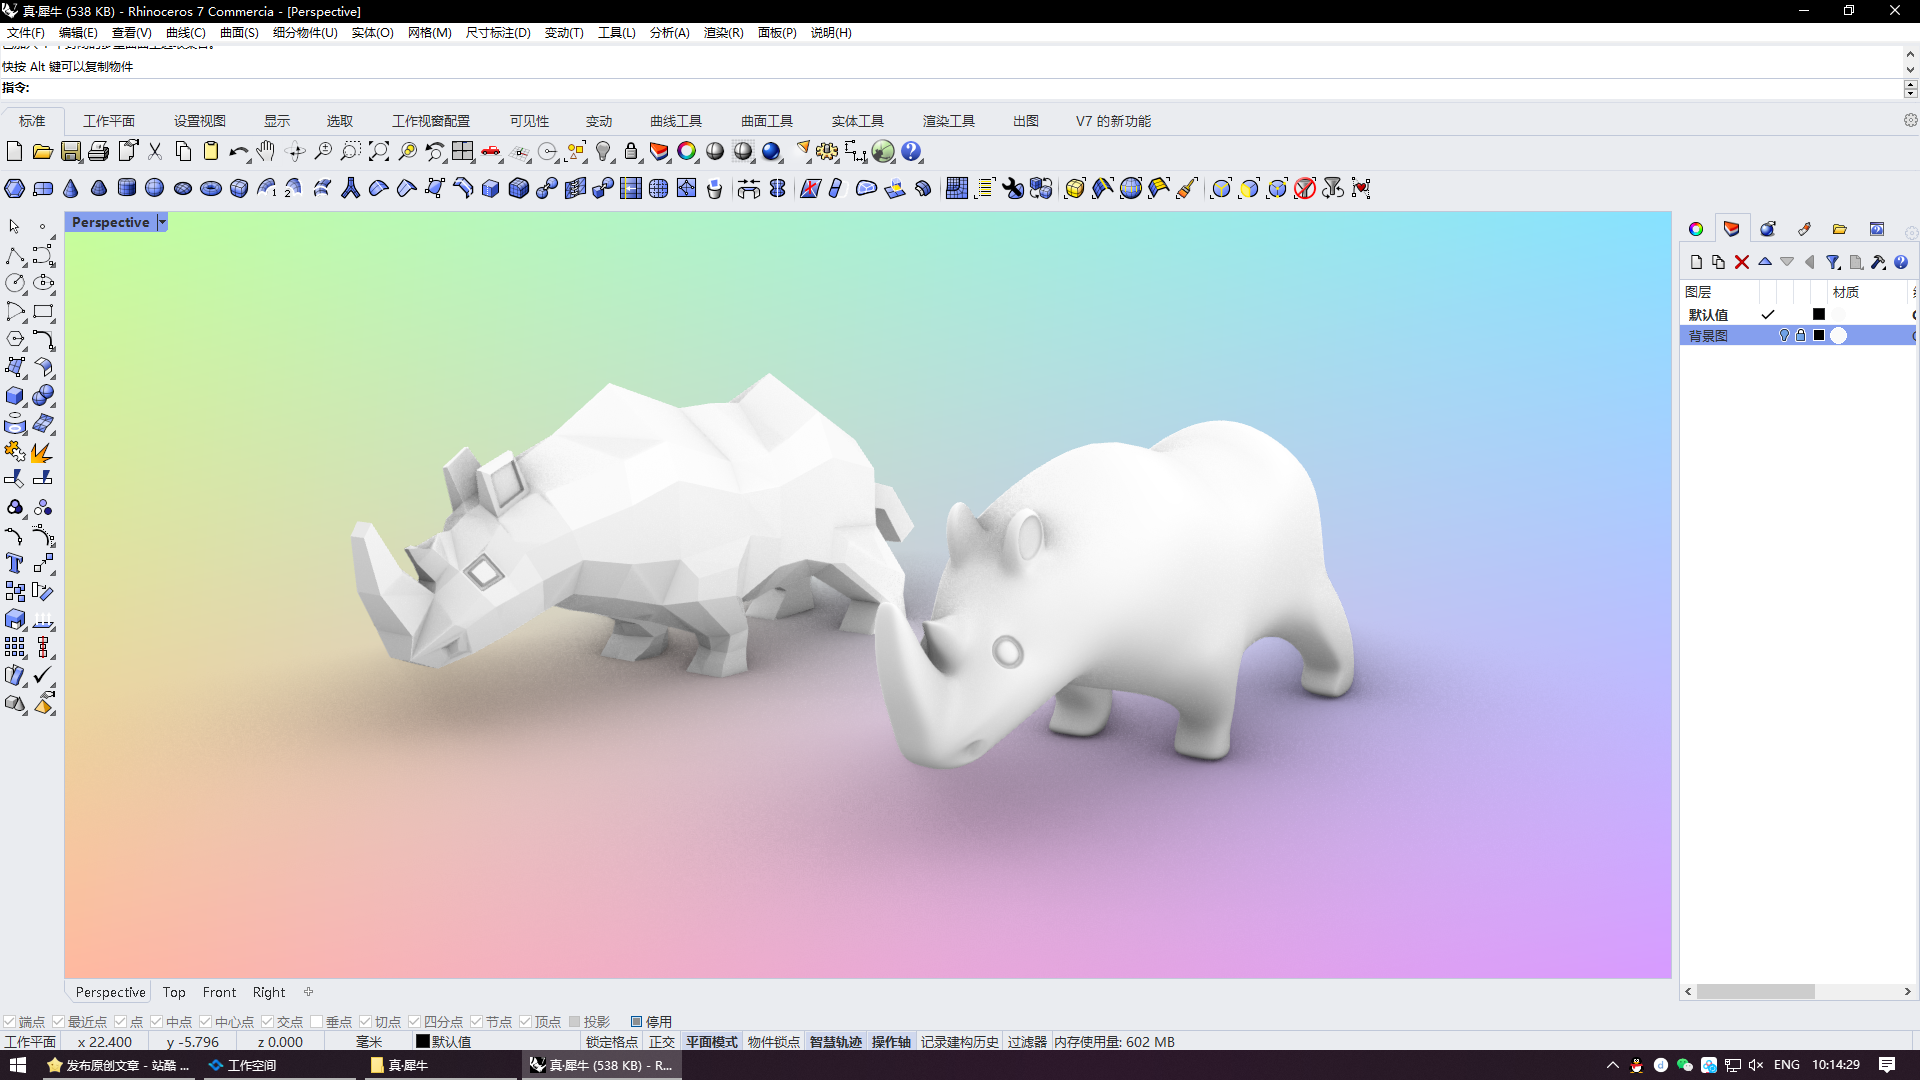The width and height of the screenshot is (1920, 1080).
Task: Click the Undo arrow icon
Action: [x=237, y=152]
